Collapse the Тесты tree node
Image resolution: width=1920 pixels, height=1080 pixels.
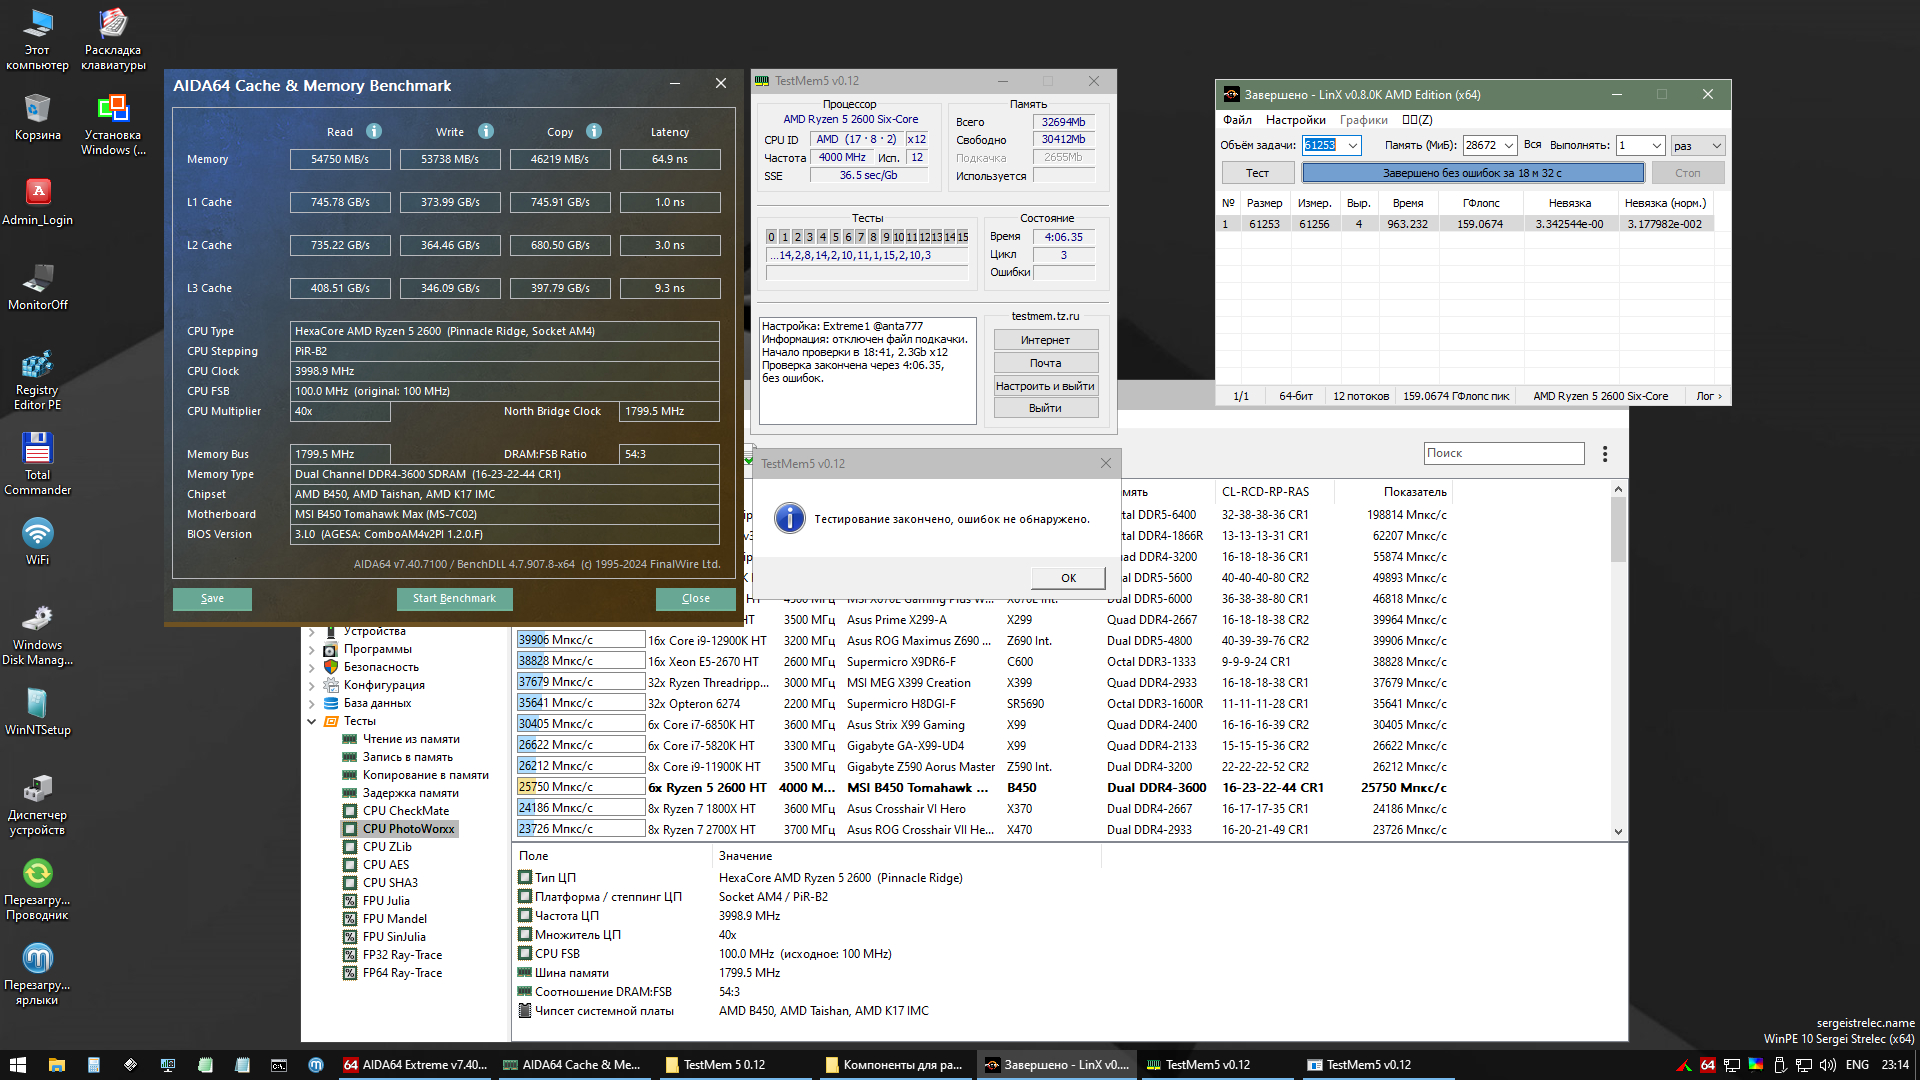pyautogui.click(x=312, y=721)
